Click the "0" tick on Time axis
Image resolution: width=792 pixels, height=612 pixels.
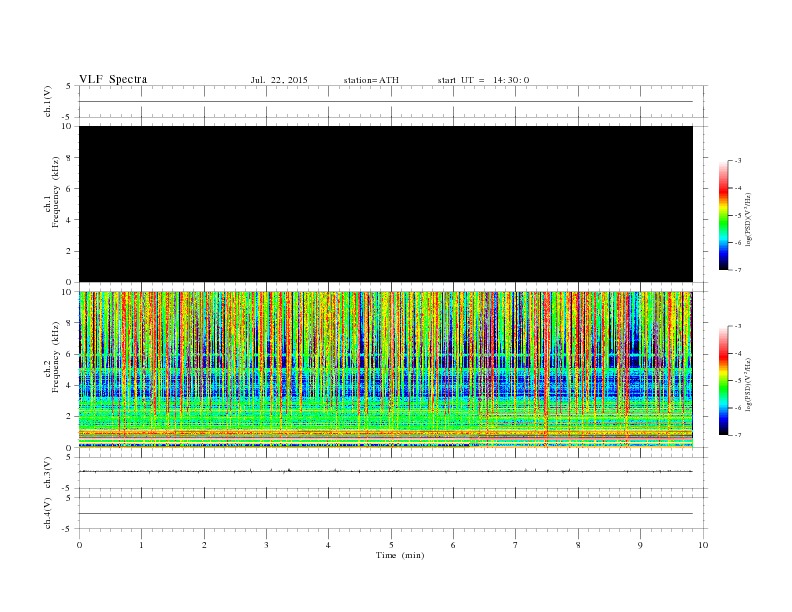tap(79, 545)
